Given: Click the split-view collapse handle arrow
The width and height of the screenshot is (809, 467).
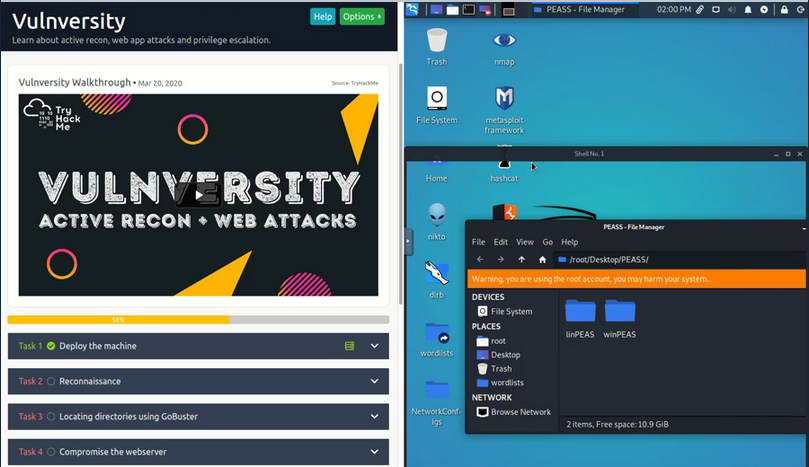Looking at the screenshot, I should (x=408, y=241).
